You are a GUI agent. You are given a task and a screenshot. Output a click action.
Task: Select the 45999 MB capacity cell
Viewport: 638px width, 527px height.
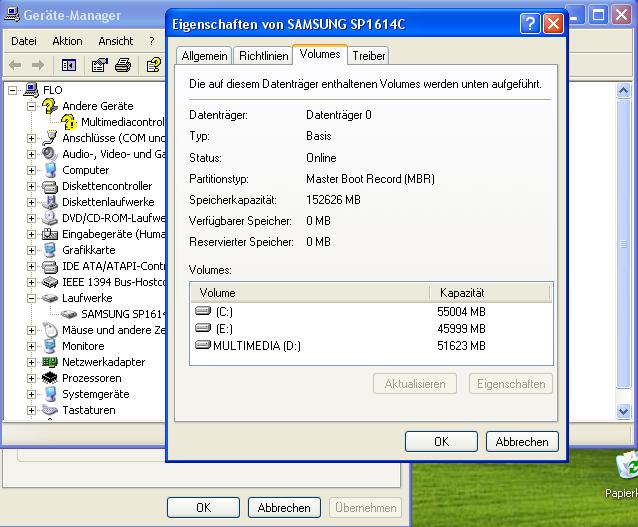pyautogui.click(x=461, y=328)
